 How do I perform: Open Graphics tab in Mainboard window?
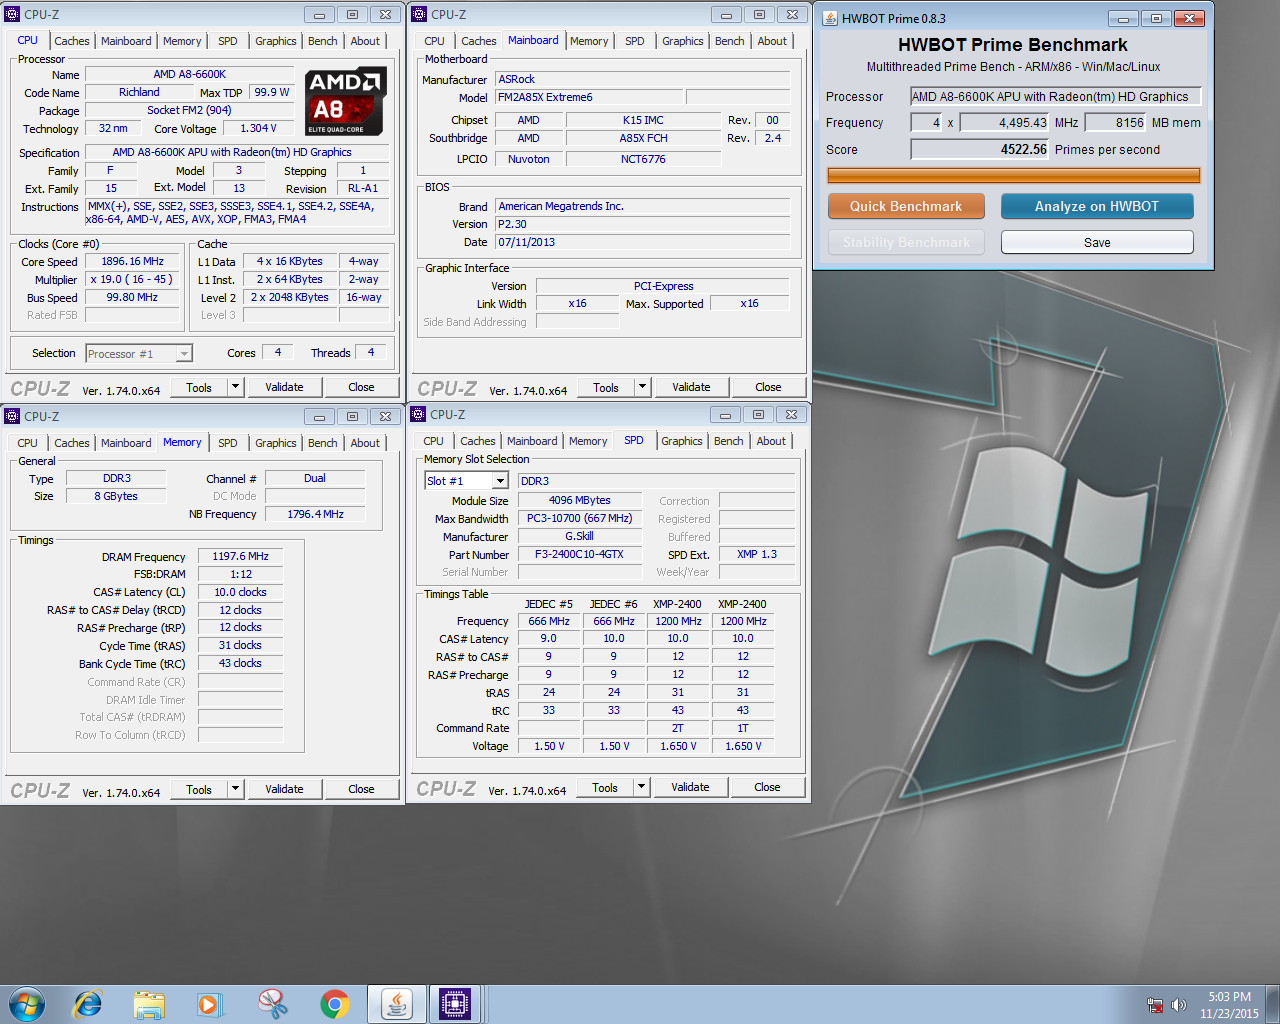point(683,41)
